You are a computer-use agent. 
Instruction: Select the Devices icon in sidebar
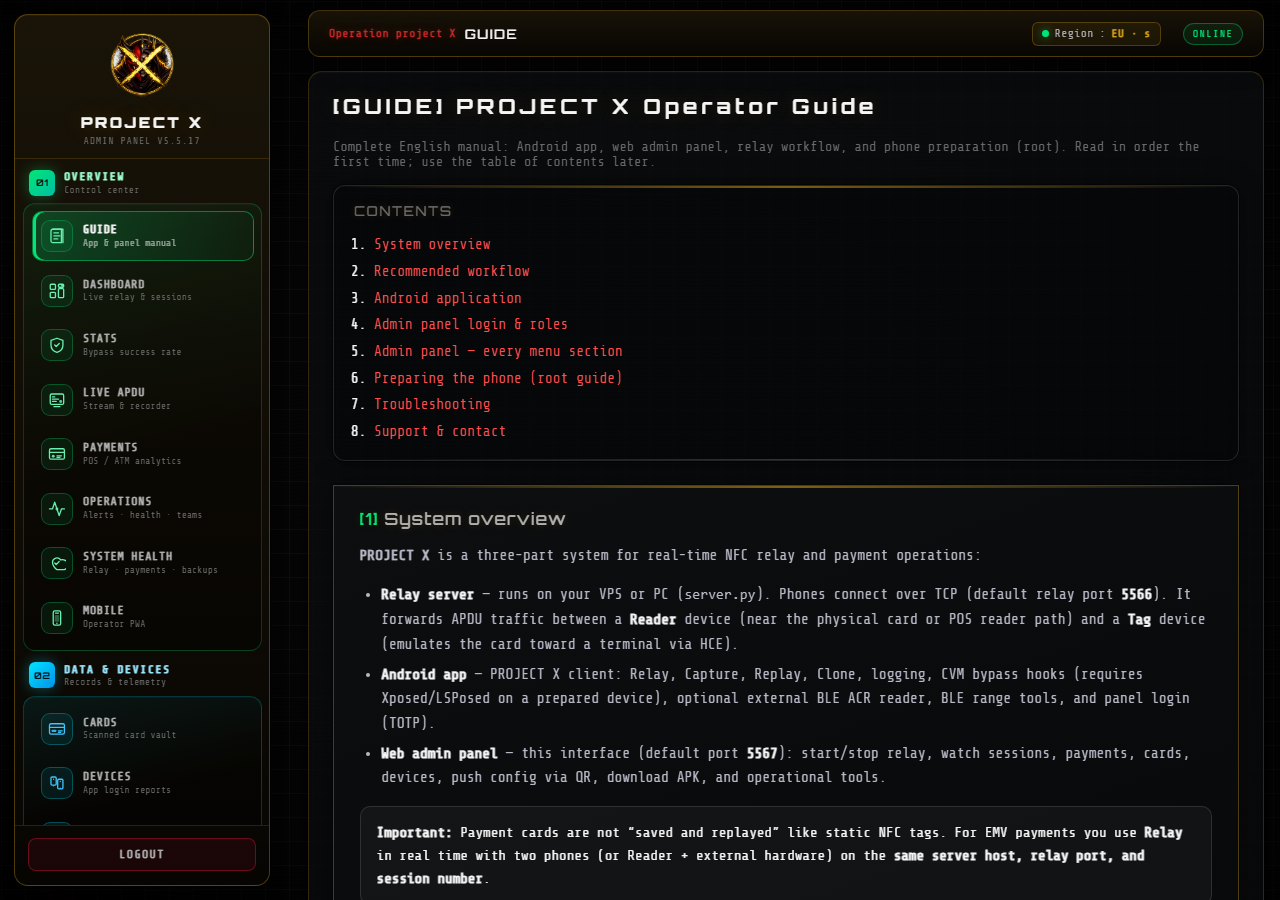(x=57, y=783)
